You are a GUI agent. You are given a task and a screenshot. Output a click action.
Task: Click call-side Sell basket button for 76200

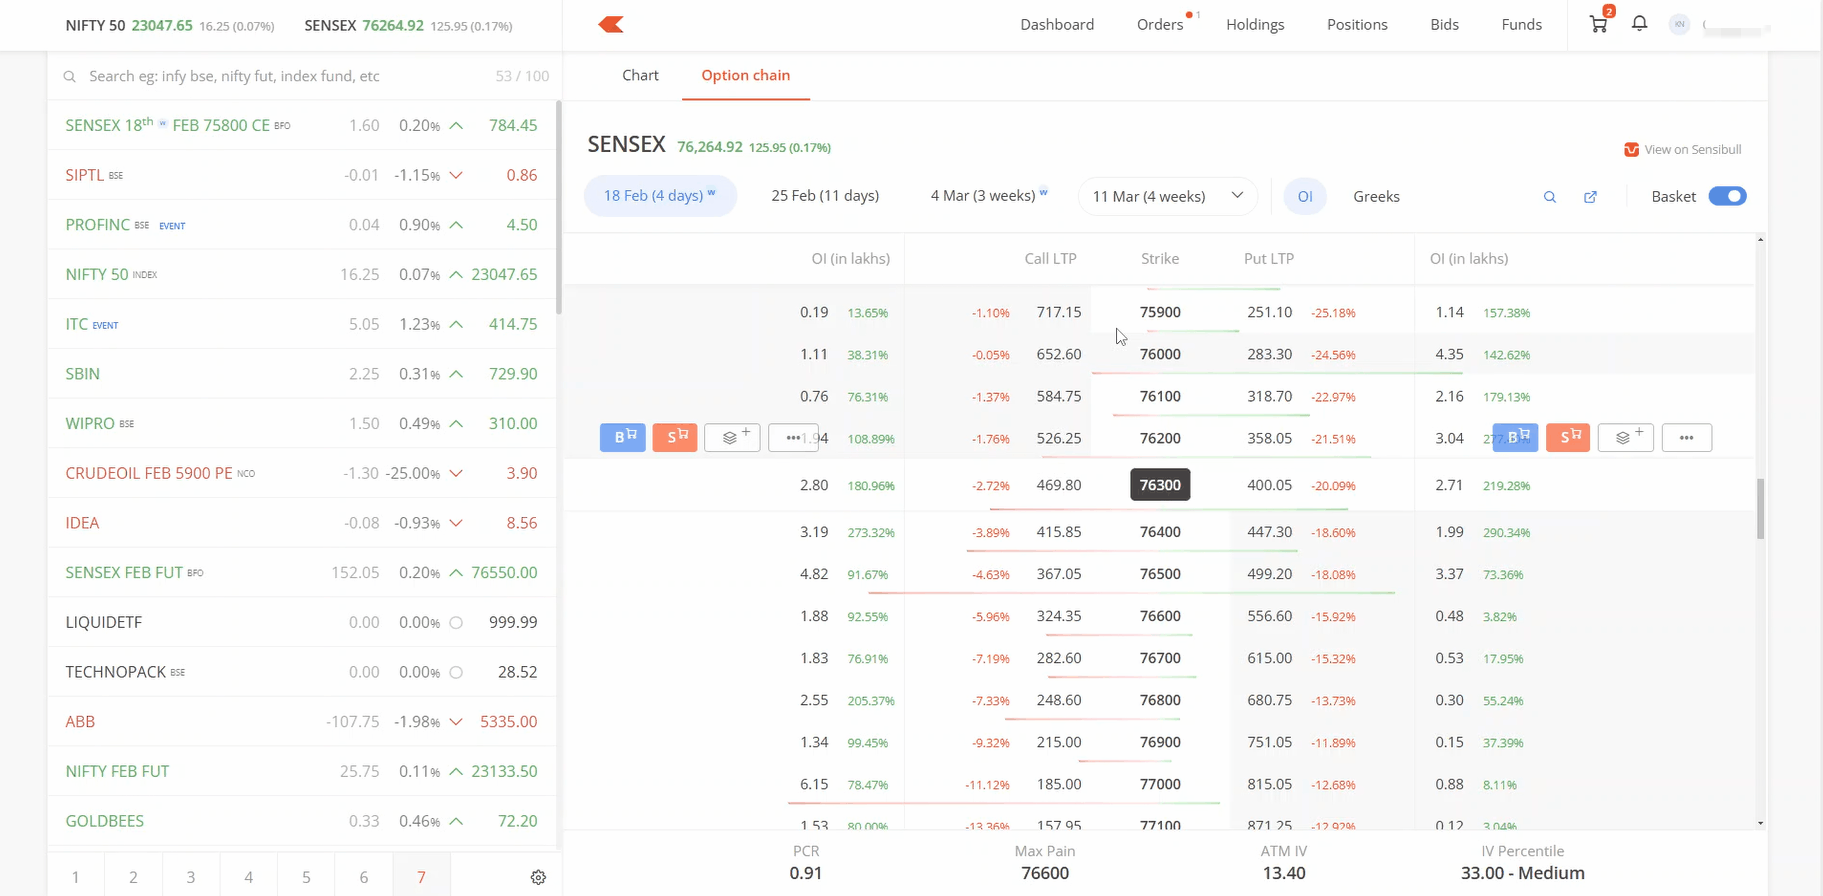[x=675, y=437]
